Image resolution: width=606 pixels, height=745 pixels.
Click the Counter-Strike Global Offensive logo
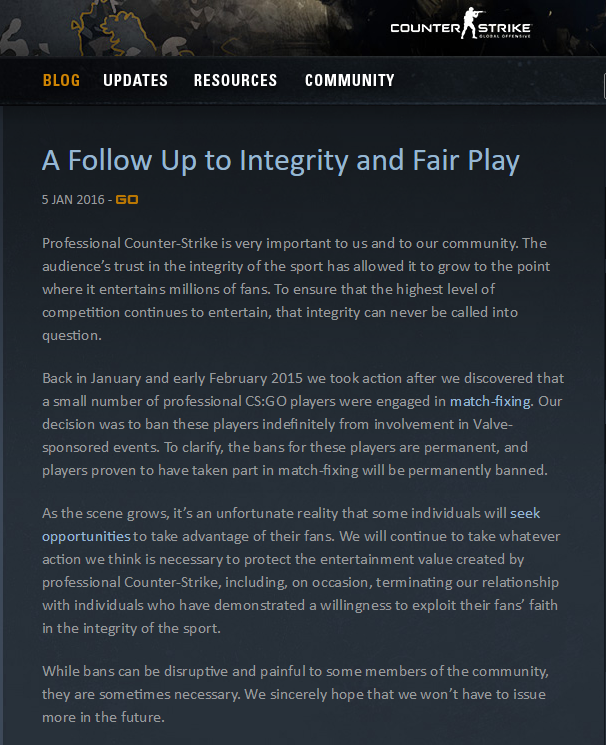461,24
